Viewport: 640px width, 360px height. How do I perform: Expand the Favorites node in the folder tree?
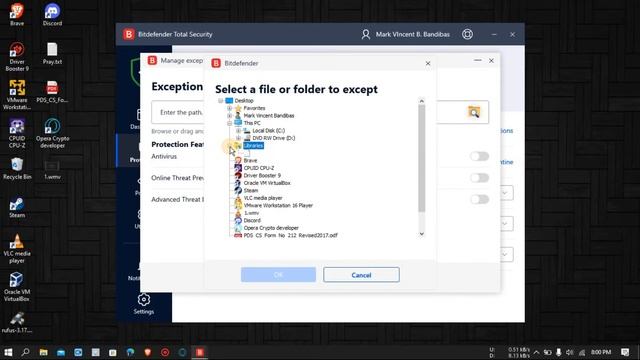(x=229, y=108)
